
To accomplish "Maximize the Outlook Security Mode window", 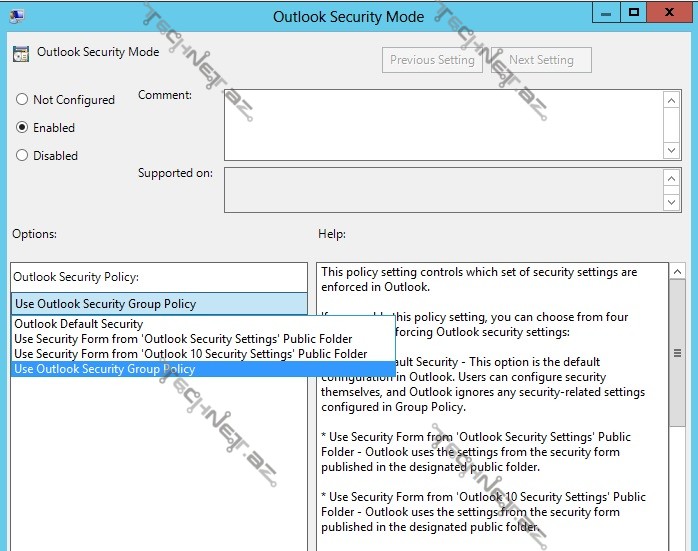I will 632,13.
